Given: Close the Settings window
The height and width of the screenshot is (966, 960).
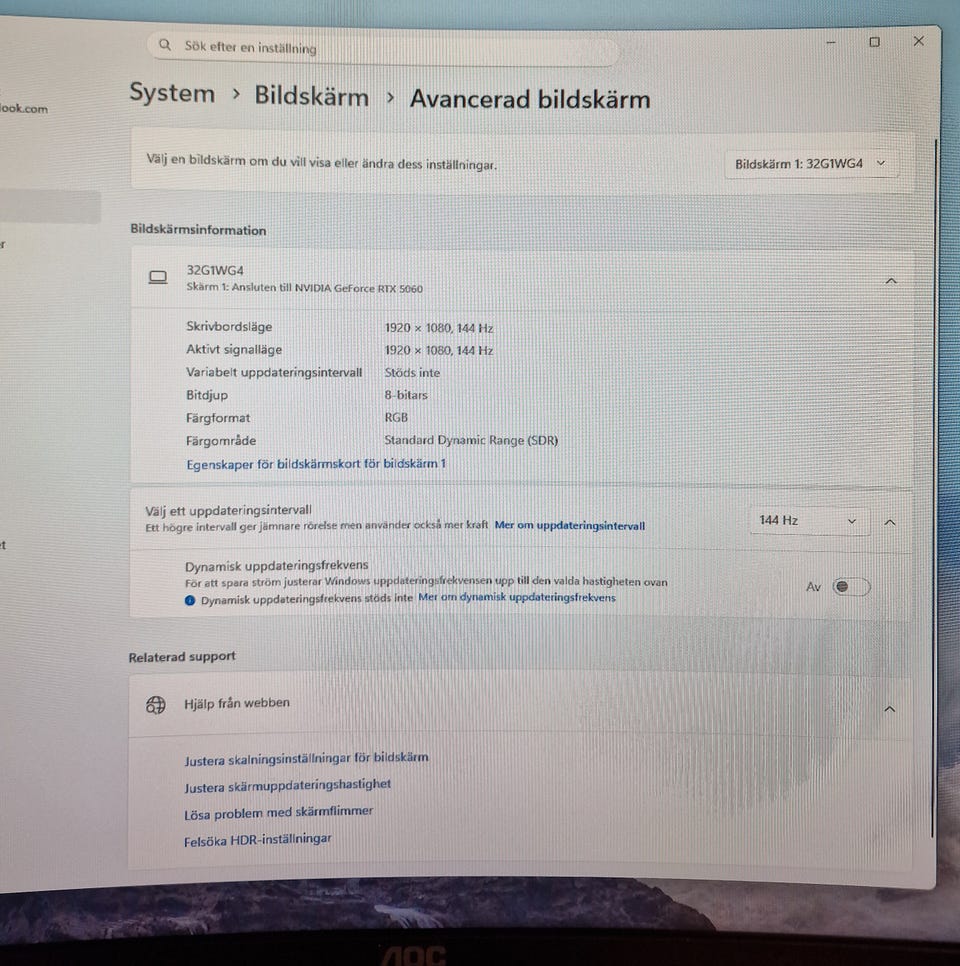Looking at the screenshot, I should pos(919,41).
